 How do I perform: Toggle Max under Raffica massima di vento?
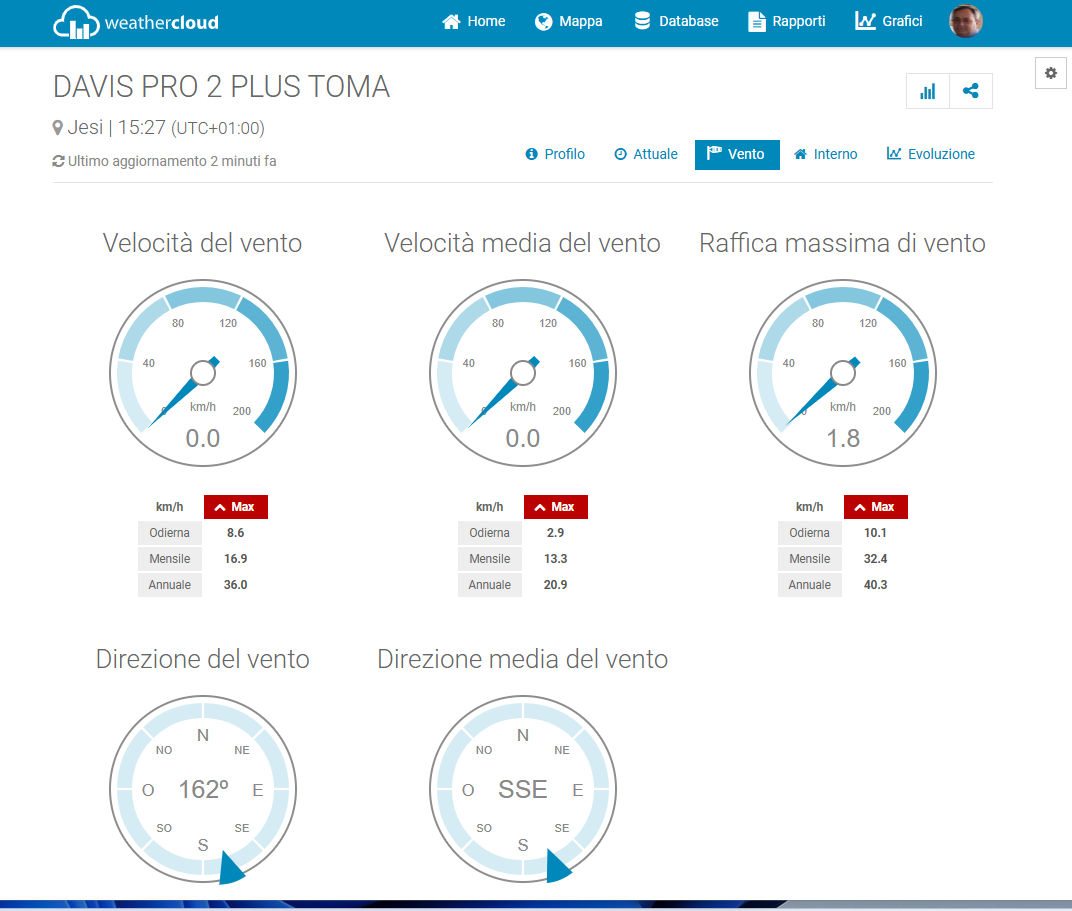click(876, 507)
